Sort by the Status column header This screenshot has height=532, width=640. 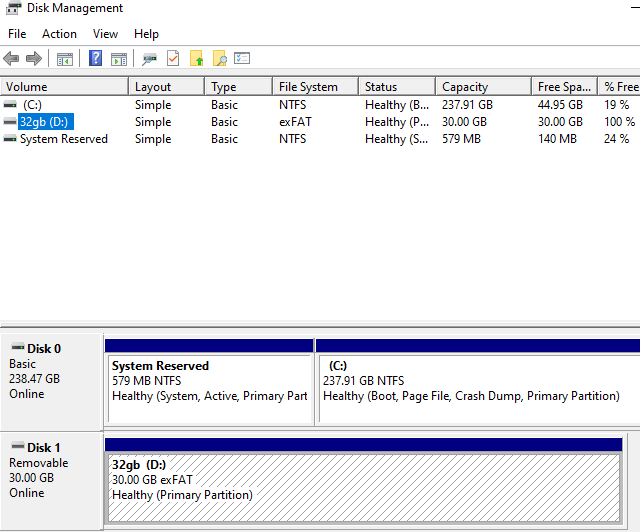click(x=397, y=87)
